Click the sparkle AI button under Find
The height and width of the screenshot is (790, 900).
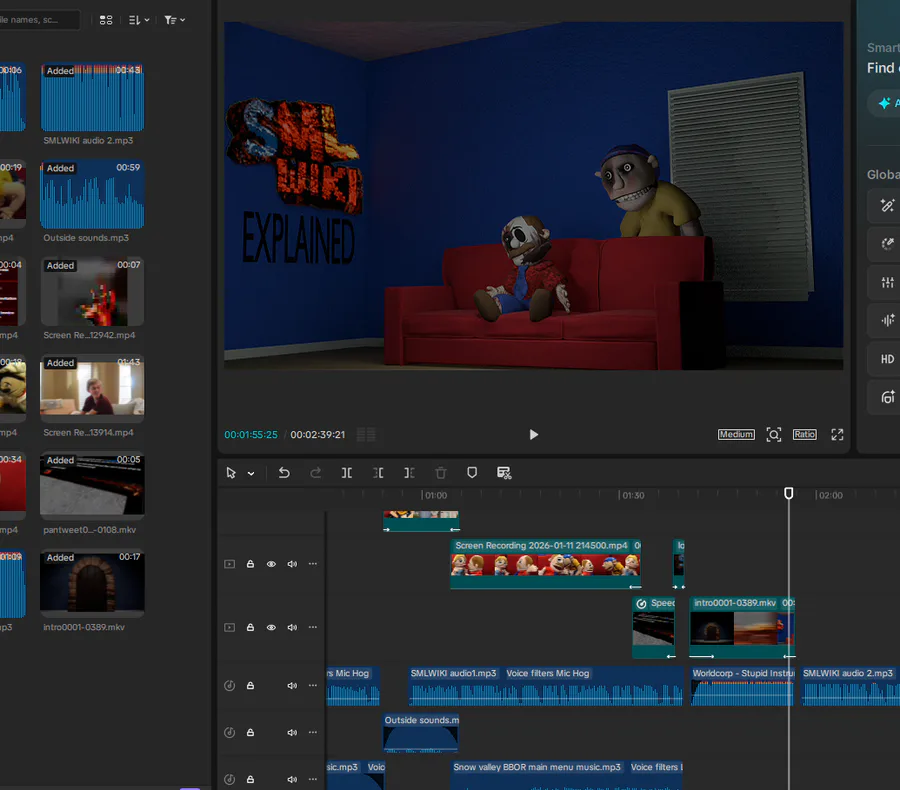pyautogui.click(x=885, y=103)
